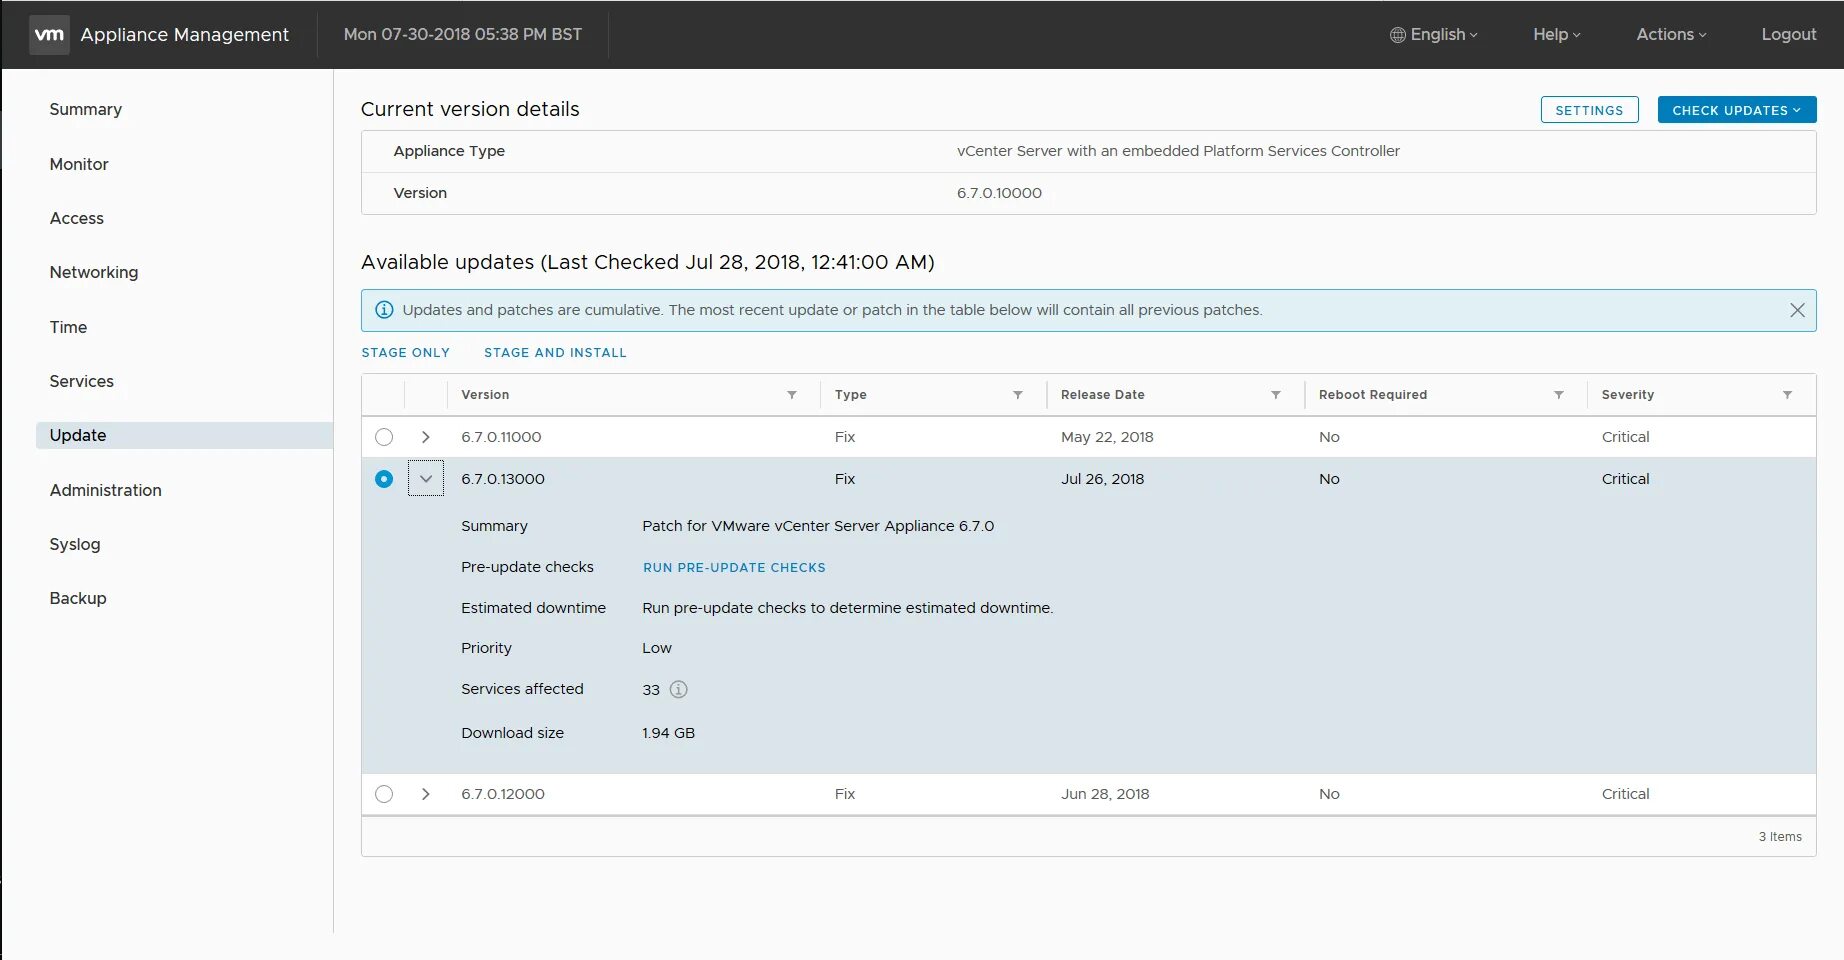
Task: Open the Check Updates dropdown button
Action: click(1737, 110)
